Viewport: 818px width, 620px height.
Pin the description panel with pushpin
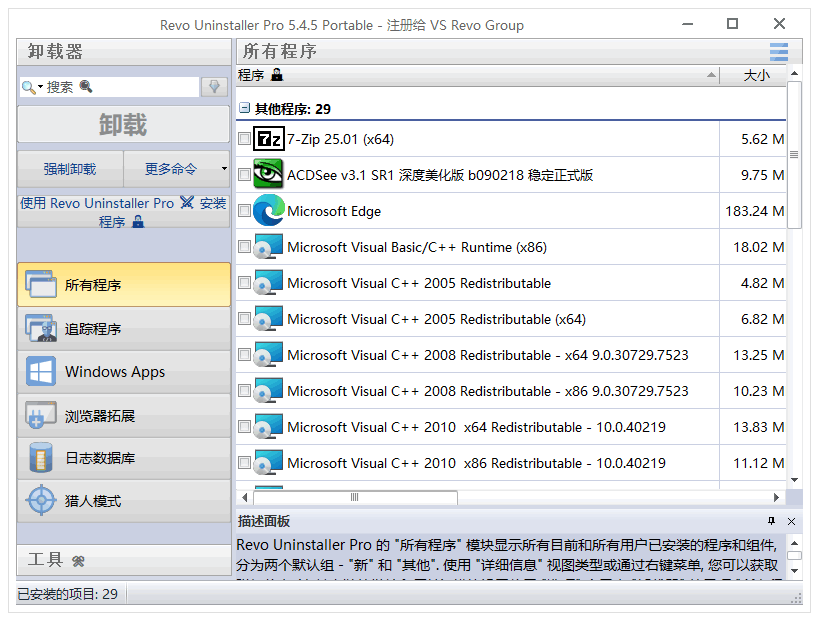coord(771,521)
